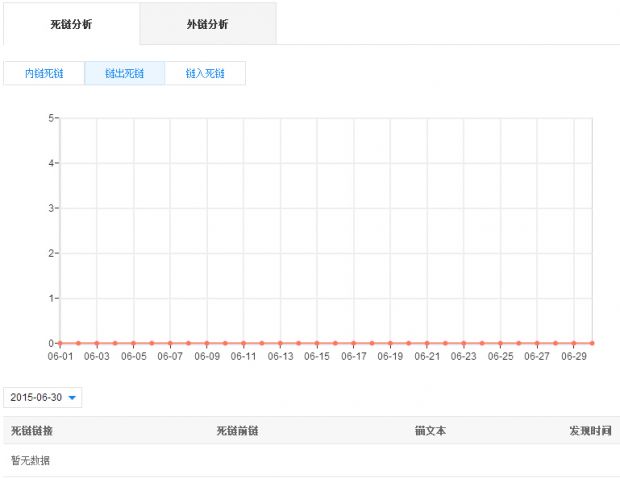Click the chart data point for 06-01

[x=60, y=343]
